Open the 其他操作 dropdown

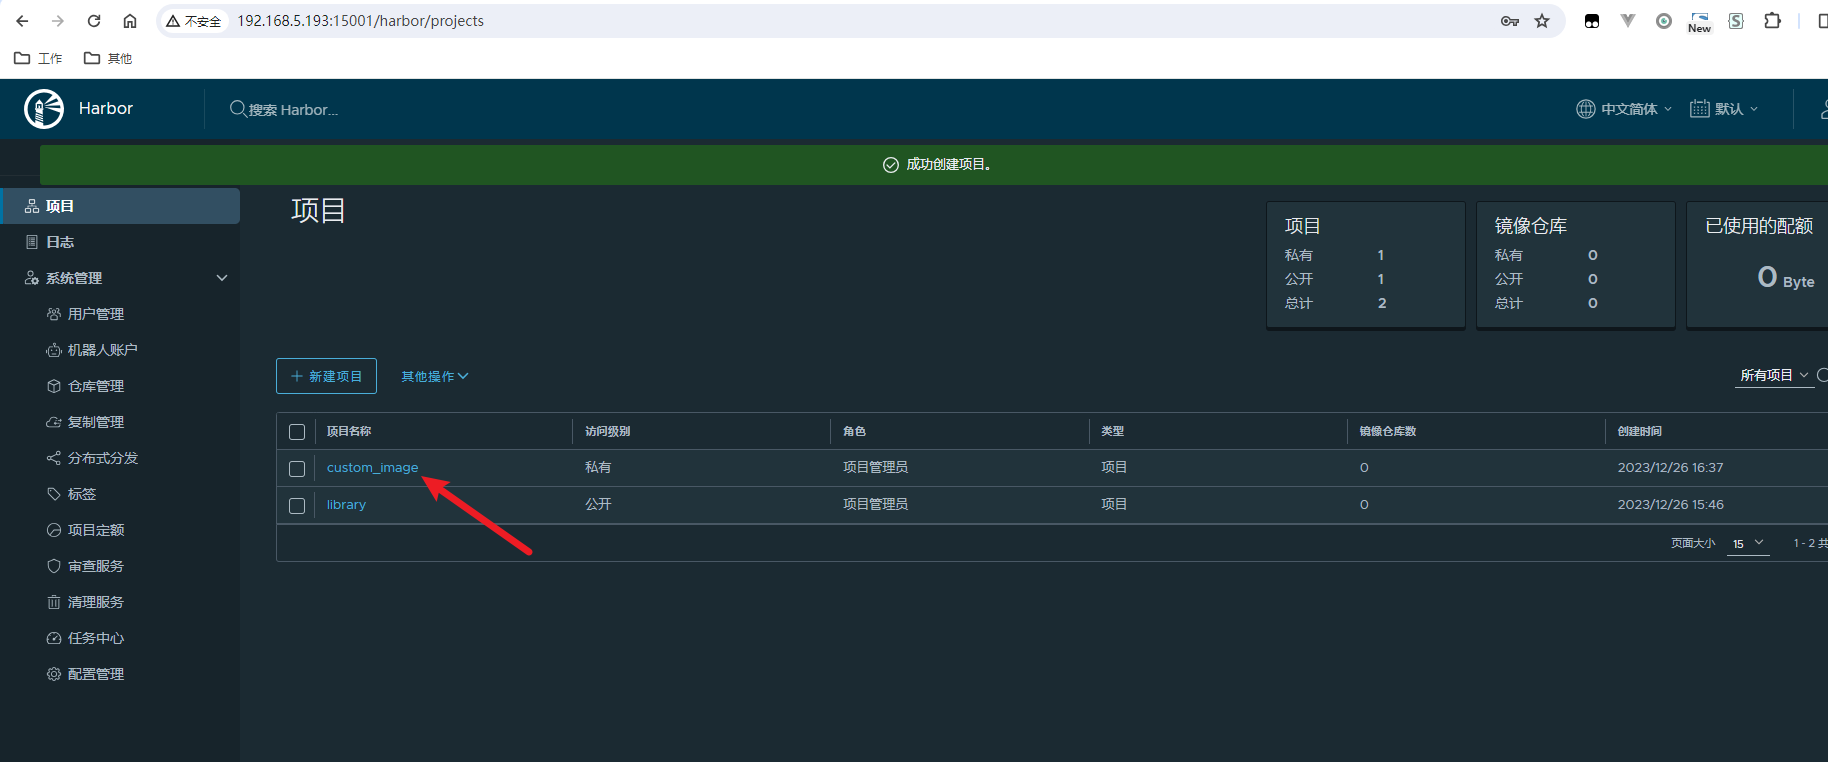(x=435, y=376)
